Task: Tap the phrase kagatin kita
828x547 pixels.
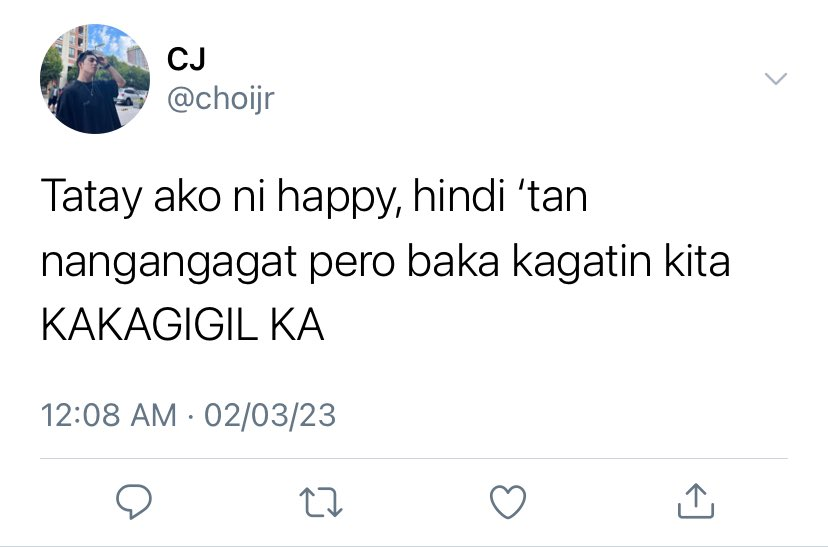Action: pos(621,262)
